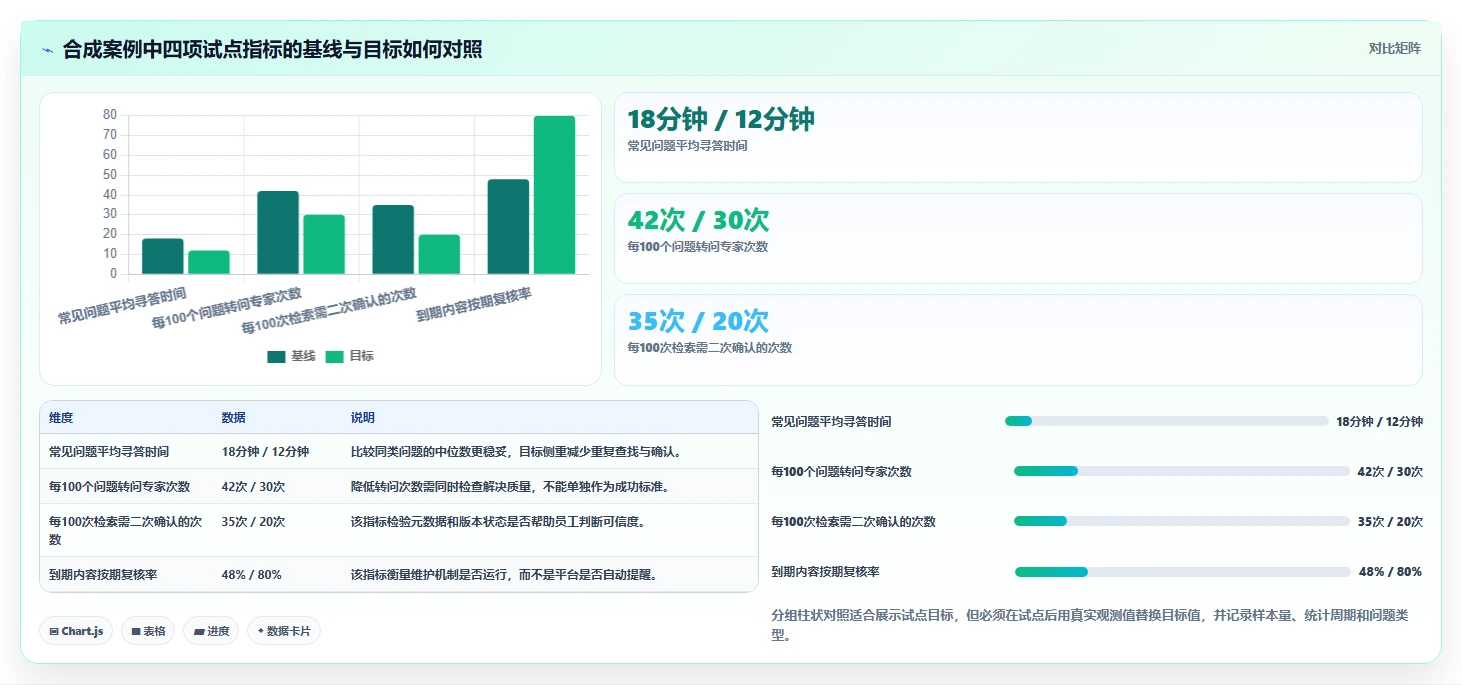The image size is (1462, 685).
Task: Select the 数据卡片 chip
Action: point(284,631)
